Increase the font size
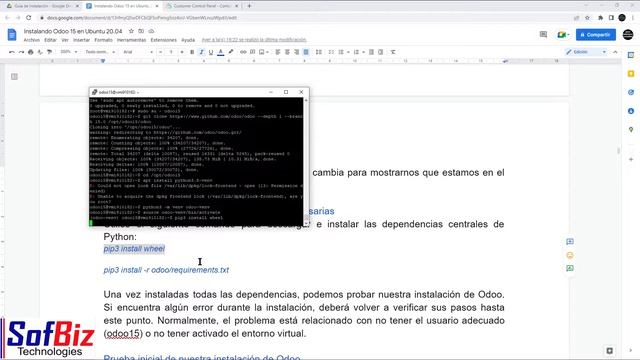Viewport: 640px width, 360px height. click(x=182, y=52)
